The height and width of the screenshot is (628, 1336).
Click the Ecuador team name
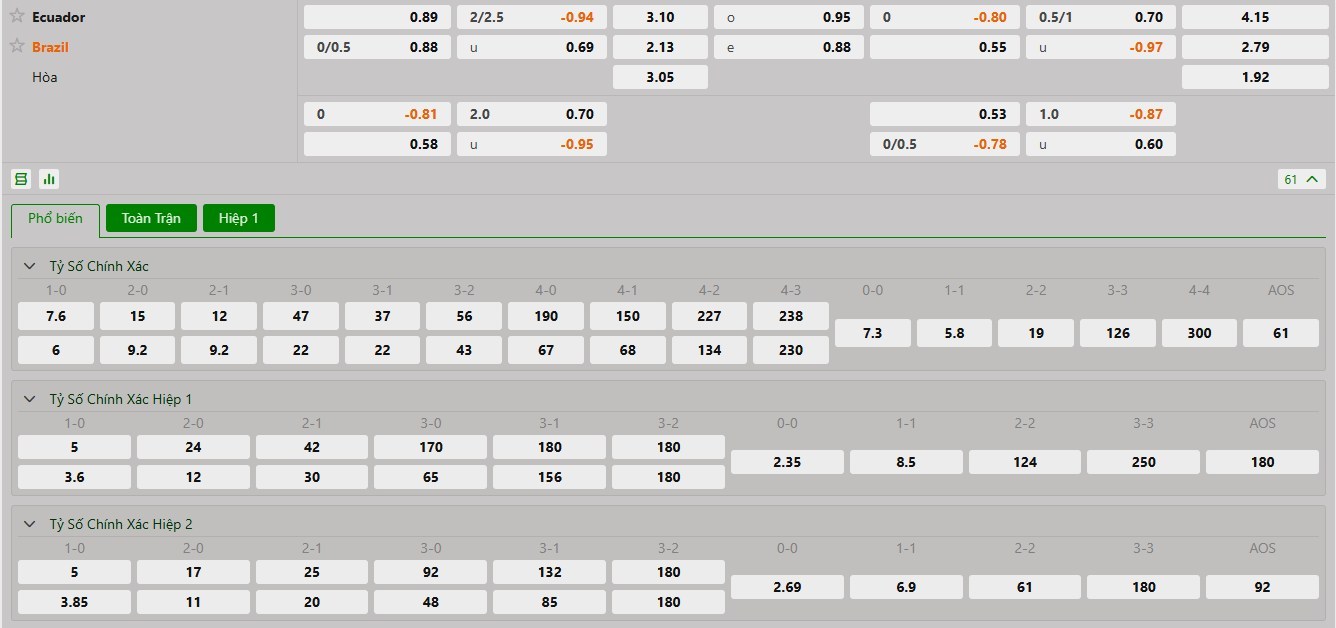point(58,17)
